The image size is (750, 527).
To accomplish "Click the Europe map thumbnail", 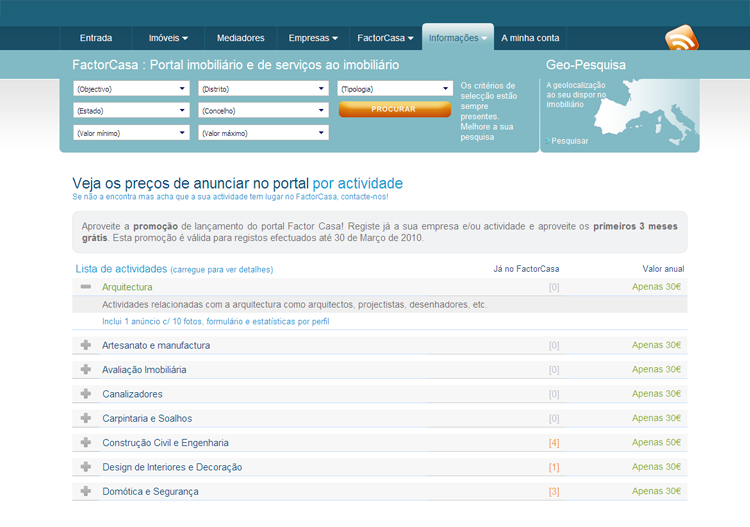I will [x=646, y=112].
